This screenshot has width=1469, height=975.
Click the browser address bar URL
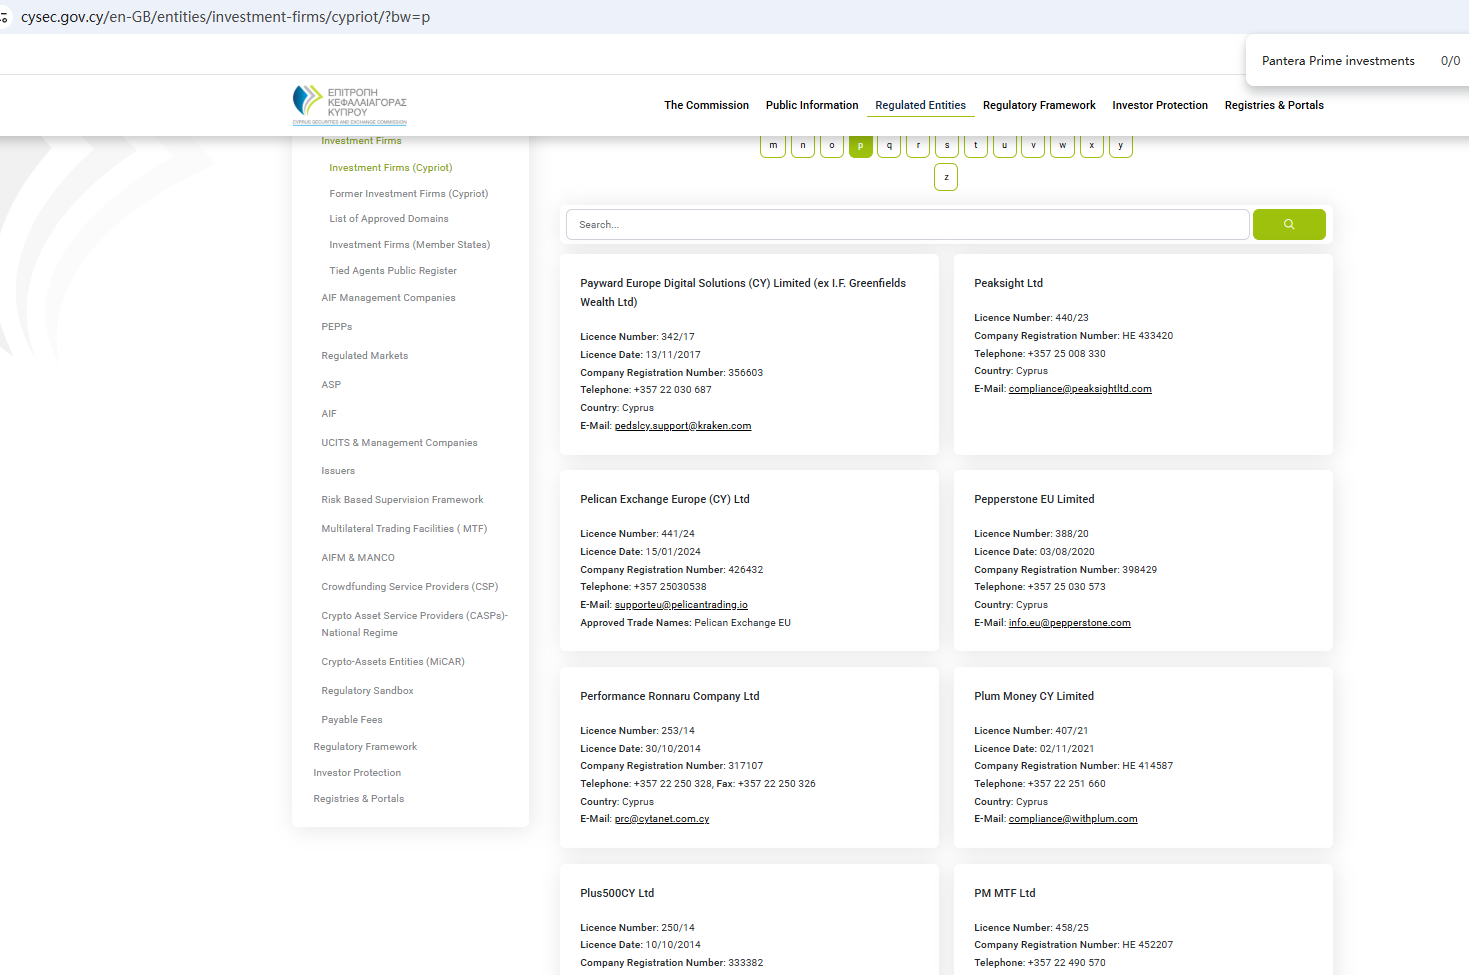click(x=226, y=17)
